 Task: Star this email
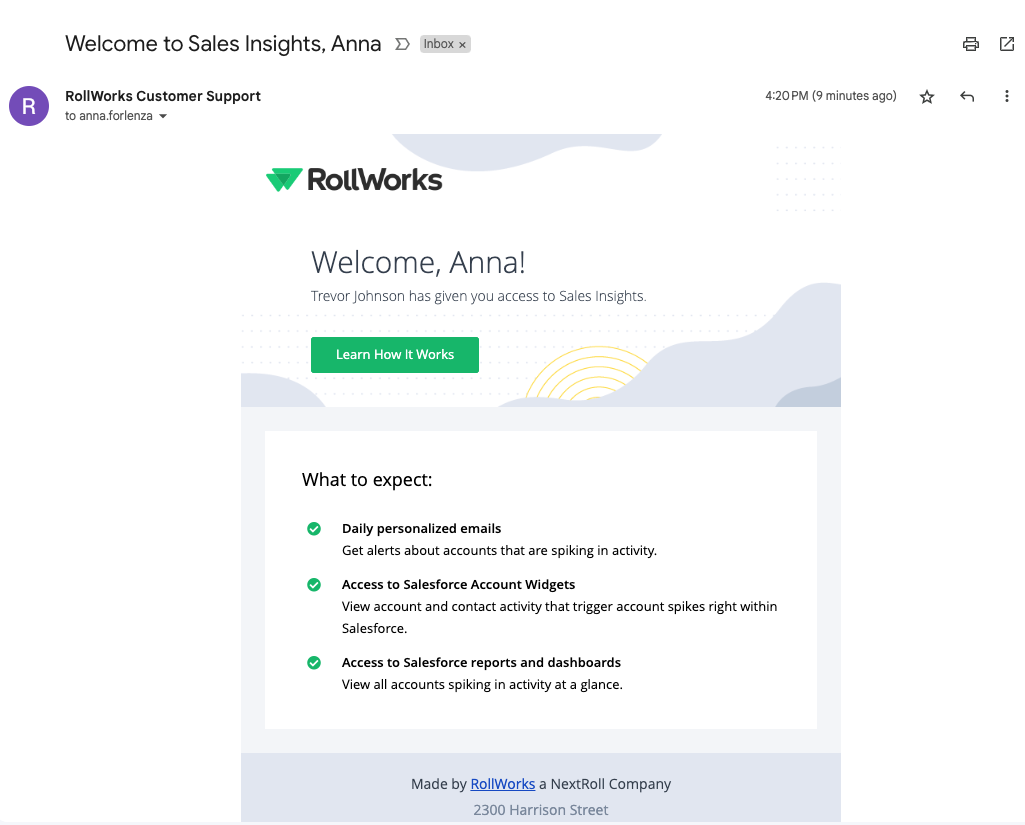point(927,96)
